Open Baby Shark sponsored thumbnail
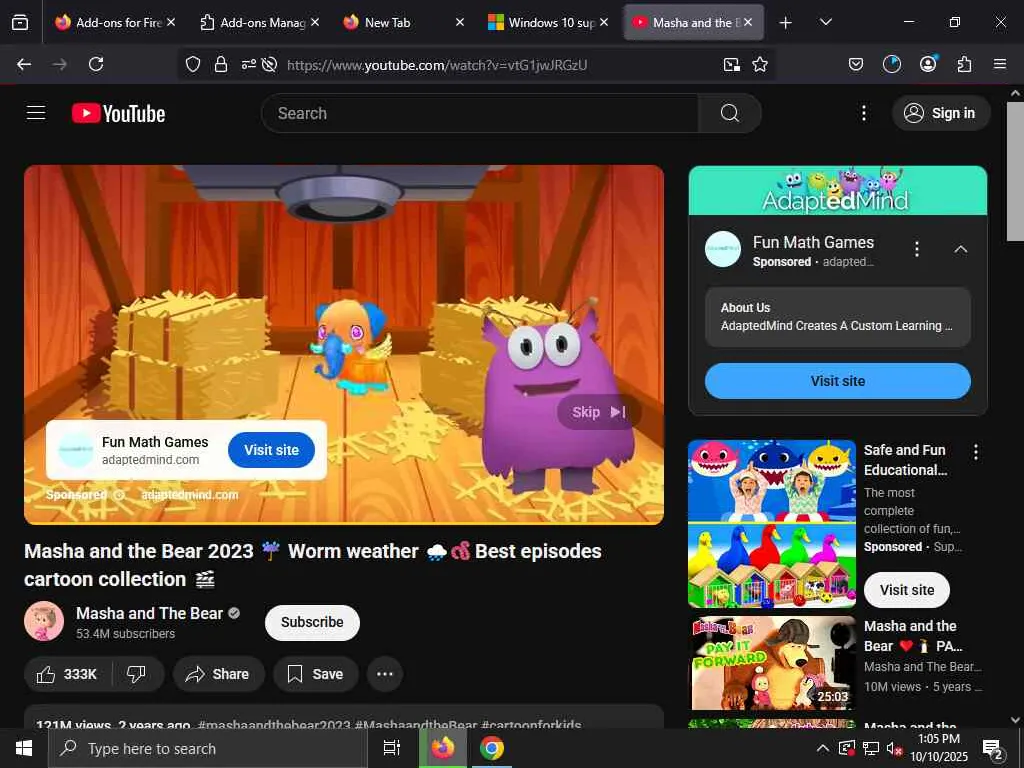The image size is (1024, 768). coord(772,524)
